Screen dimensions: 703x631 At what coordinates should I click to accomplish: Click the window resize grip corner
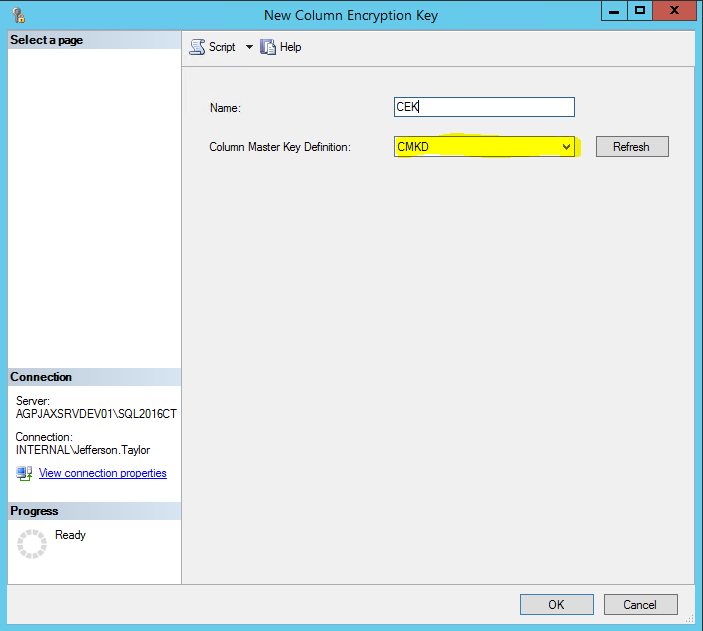click(690, 619)
